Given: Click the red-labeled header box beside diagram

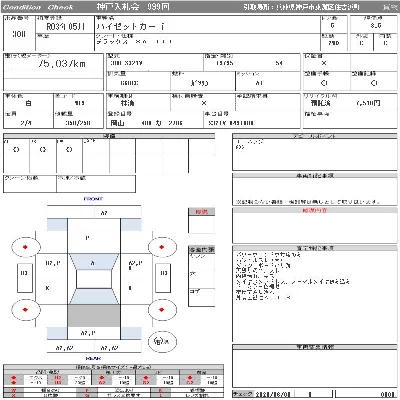Looking at the screenshot, I should click(201, 212).
